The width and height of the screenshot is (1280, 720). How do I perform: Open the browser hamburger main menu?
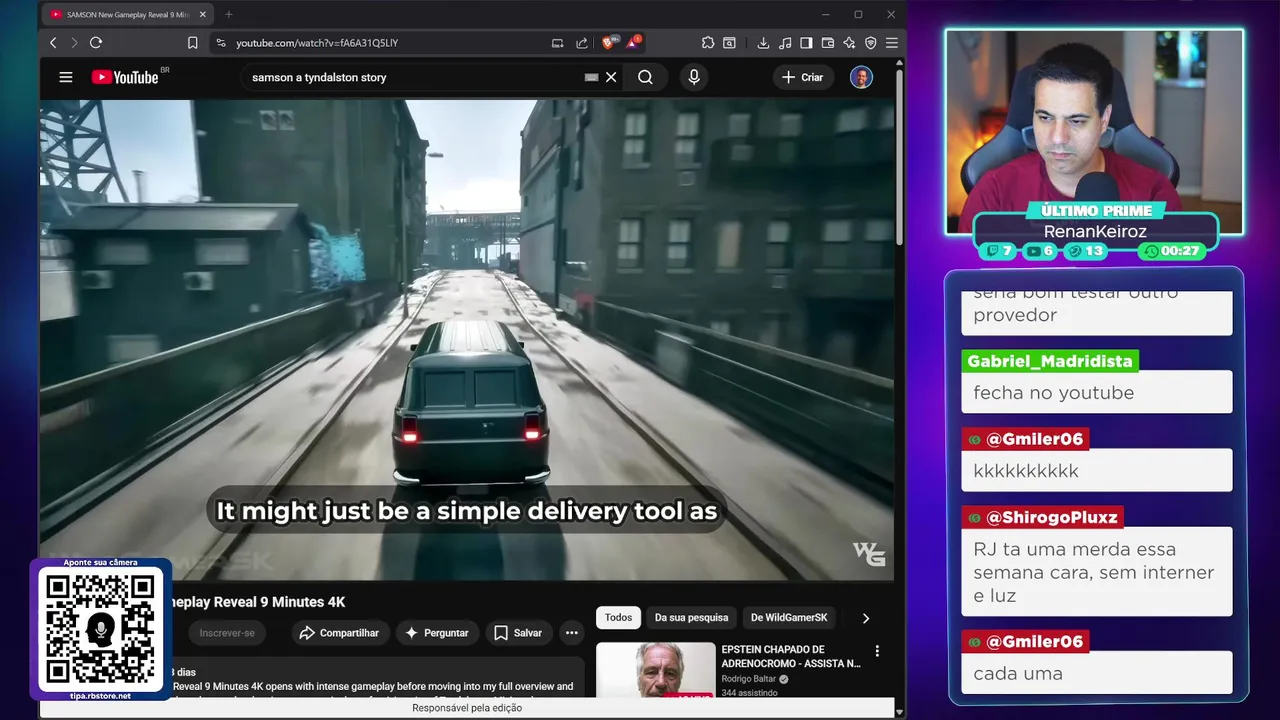(891, 43)
